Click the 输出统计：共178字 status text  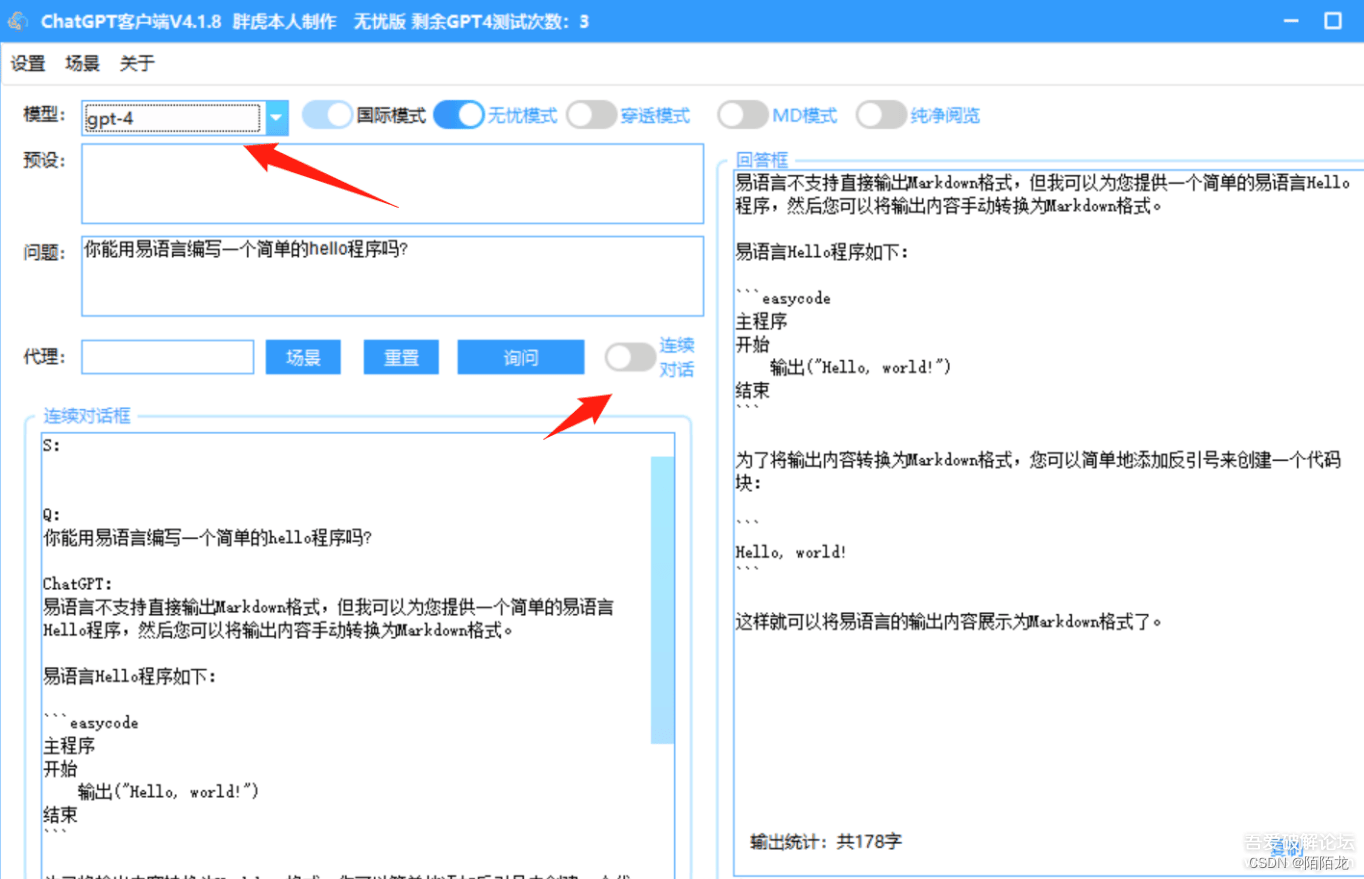click(826, 842)
